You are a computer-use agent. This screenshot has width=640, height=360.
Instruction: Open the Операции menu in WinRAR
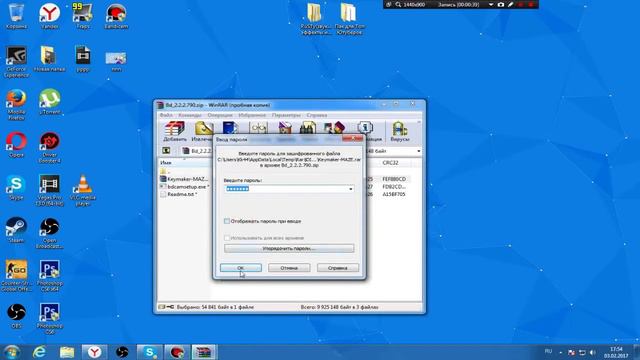pos(220,115)
